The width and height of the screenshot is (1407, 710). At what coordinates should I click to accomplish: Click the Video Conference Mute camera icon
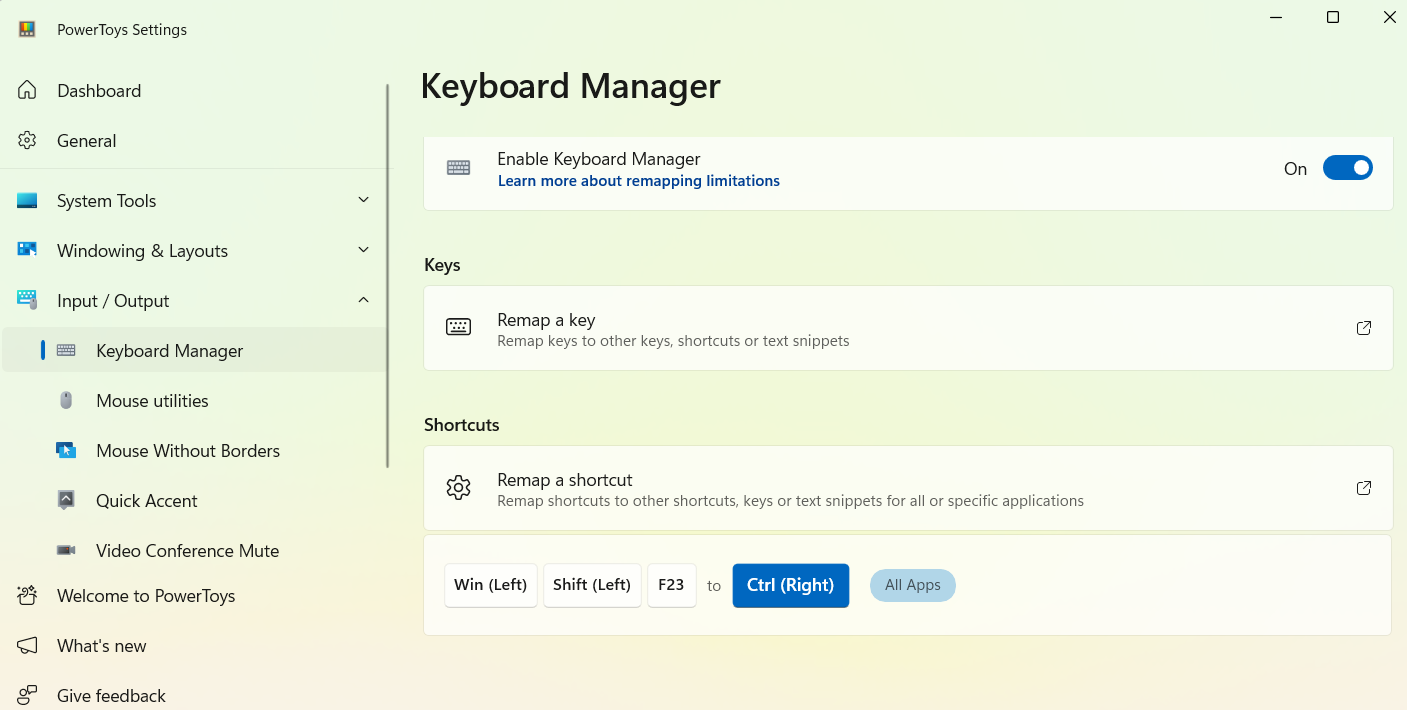tap(66, 551)
